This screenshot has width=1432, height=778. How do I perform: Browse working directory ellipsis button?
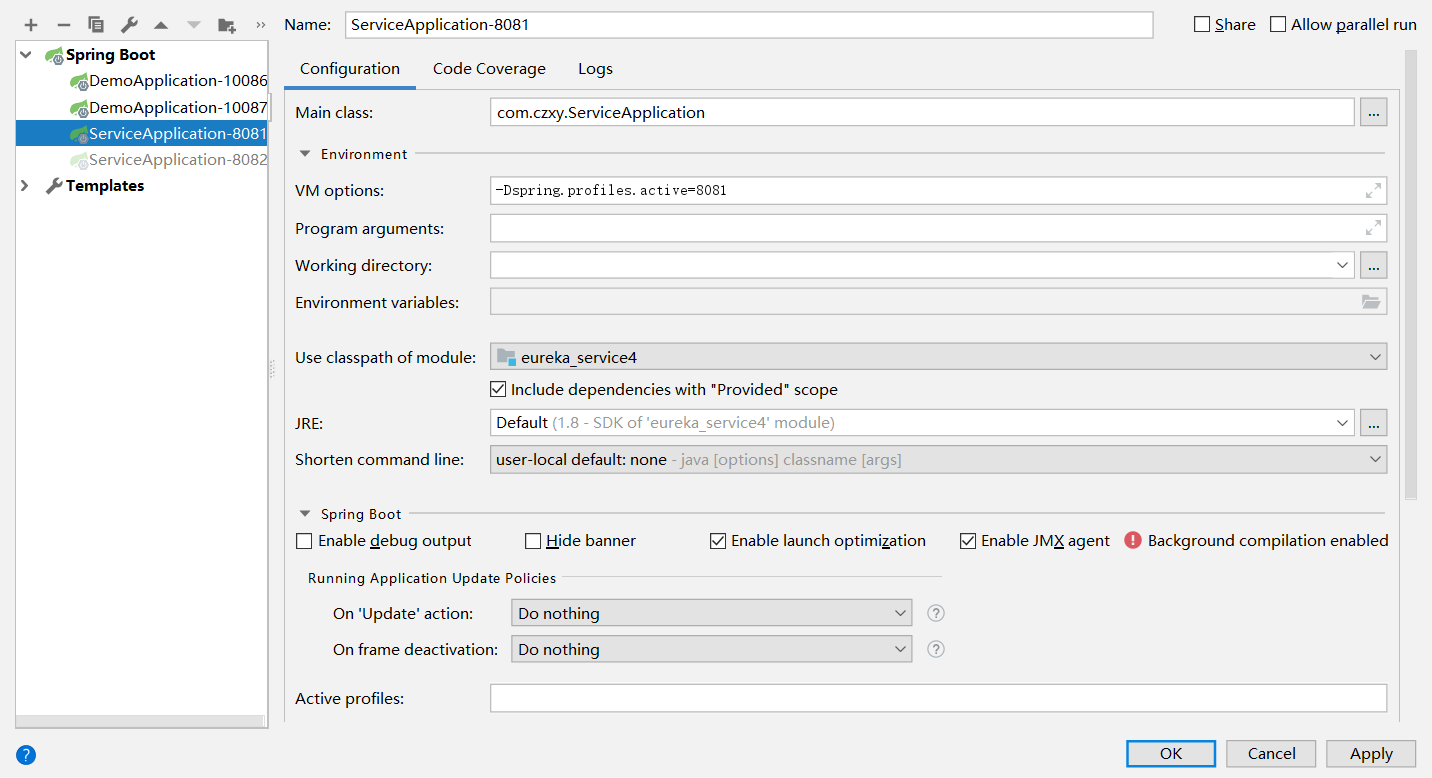[1373, 265]
